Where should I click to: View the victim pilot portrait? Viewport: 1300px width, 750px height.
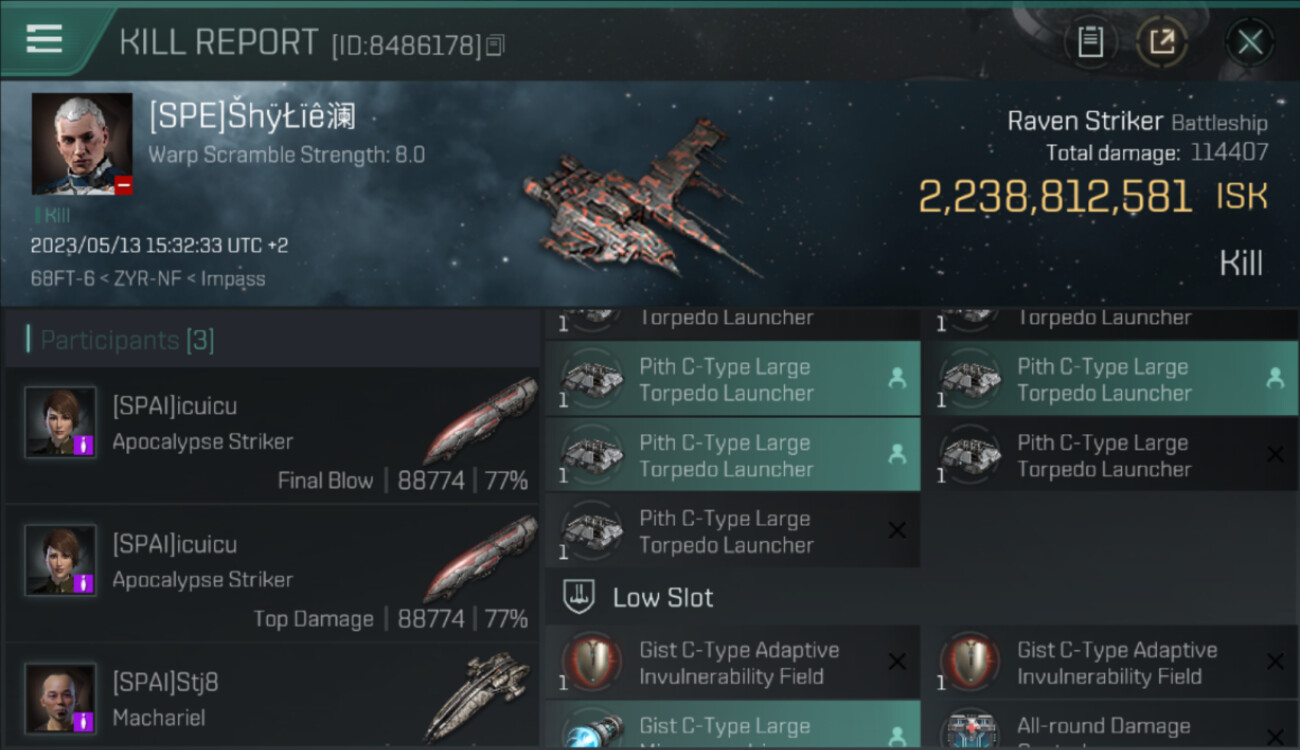(x=82, y=144)
